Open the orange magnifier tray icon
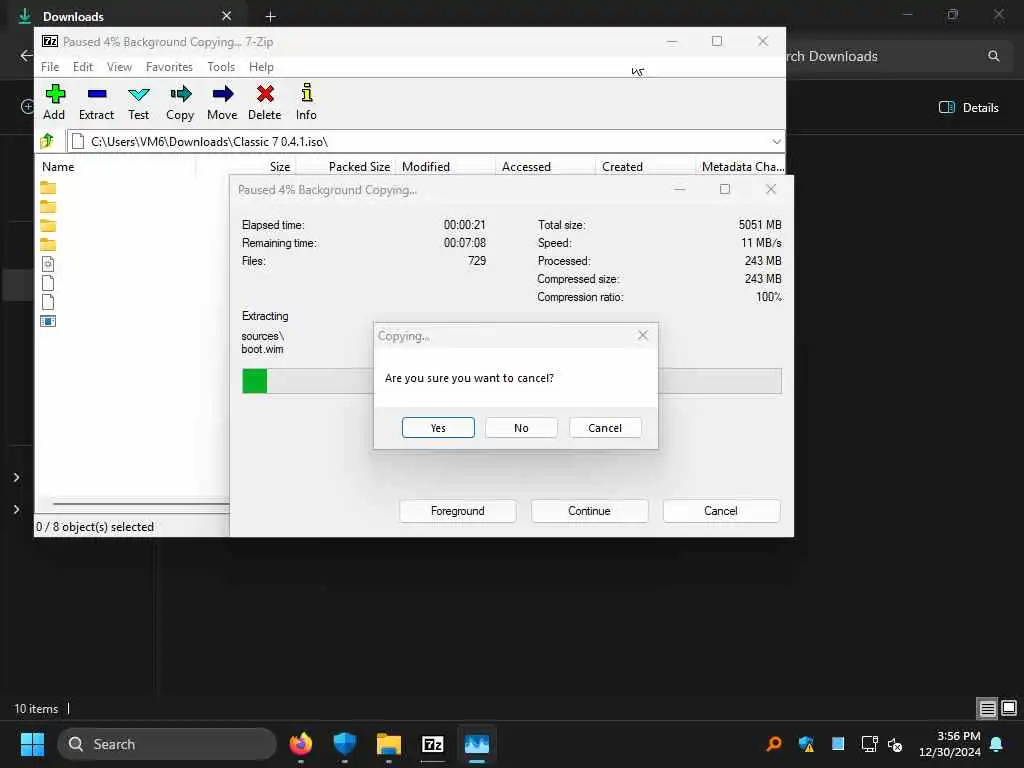Image resolution: width=1024 pixels, height=768 pixels. [x=774, y=744]
